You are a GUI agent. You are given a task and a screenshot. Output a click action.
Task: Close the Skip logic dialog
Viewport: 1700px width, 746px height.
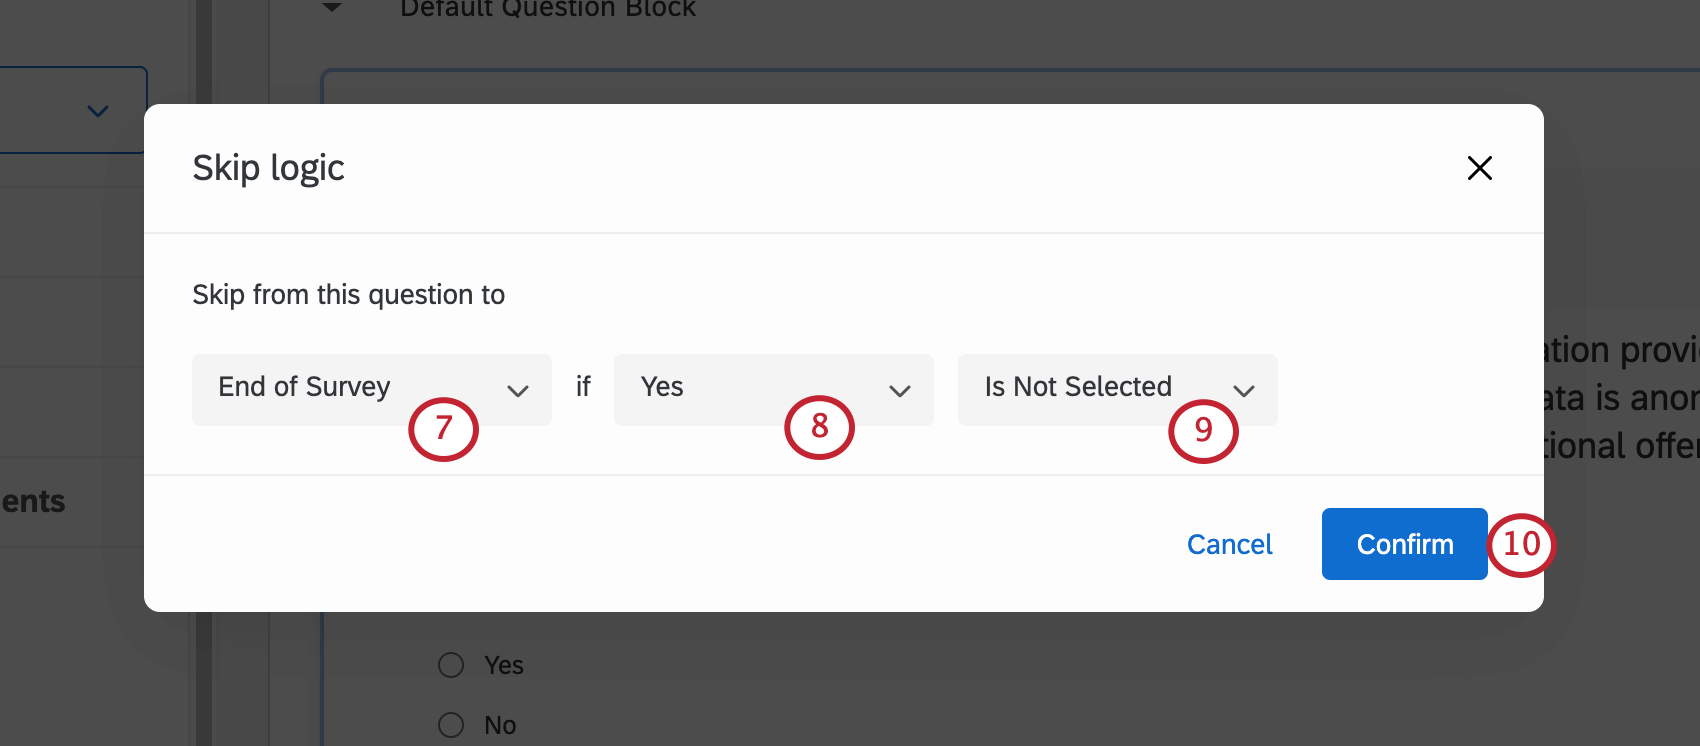(x=1479, y=168)
